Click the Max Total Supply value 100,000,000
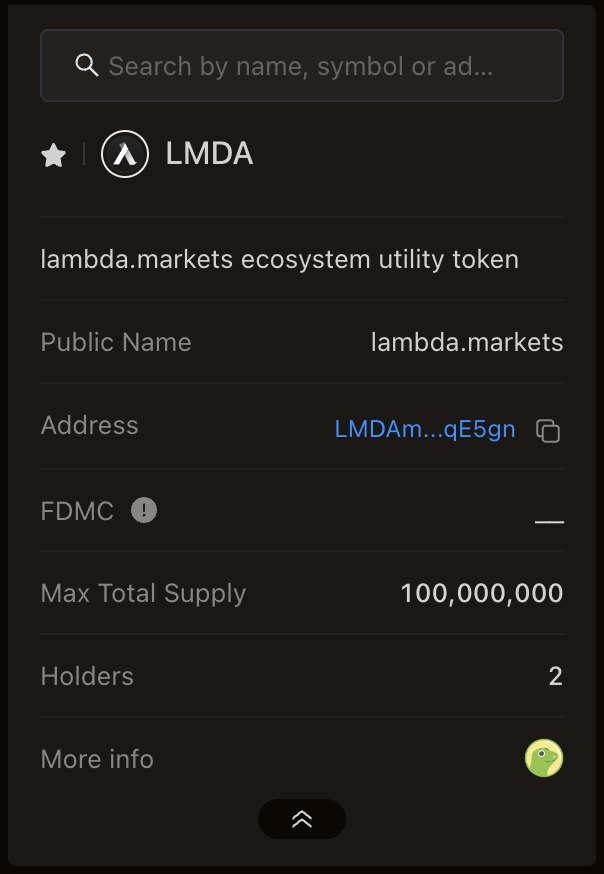 (x=481, y=594)
